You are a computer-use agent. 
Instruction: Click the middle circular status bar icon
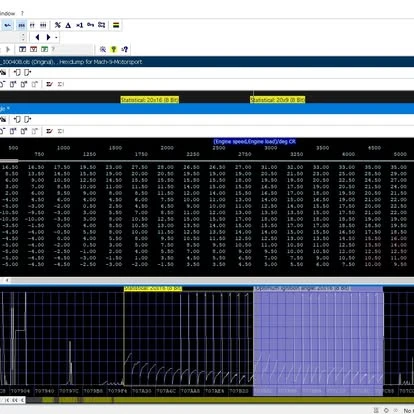click(x=386, y=410)
